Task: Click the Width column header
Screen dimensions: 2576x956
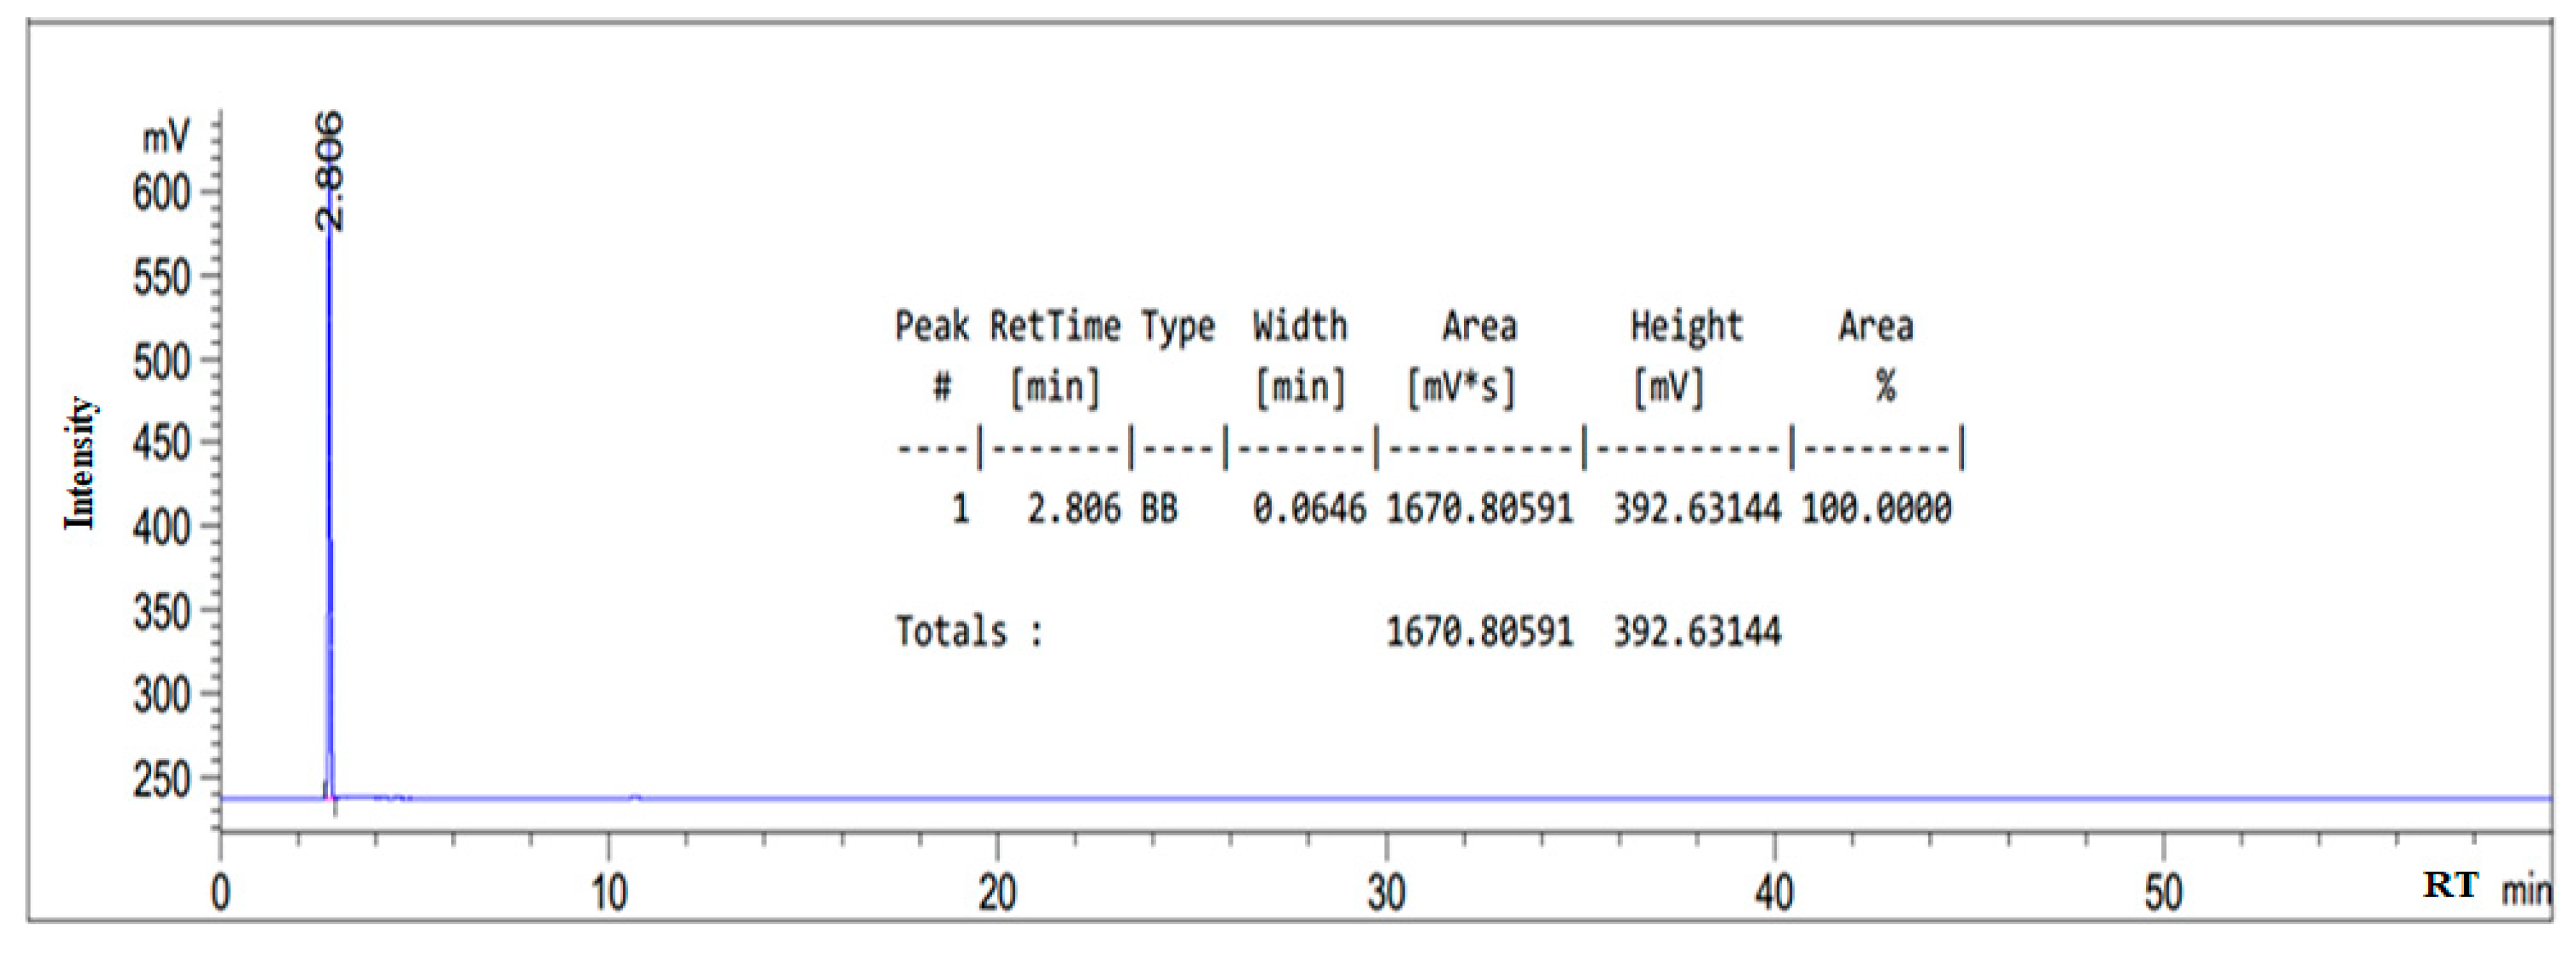Action: coord(1300,326)
